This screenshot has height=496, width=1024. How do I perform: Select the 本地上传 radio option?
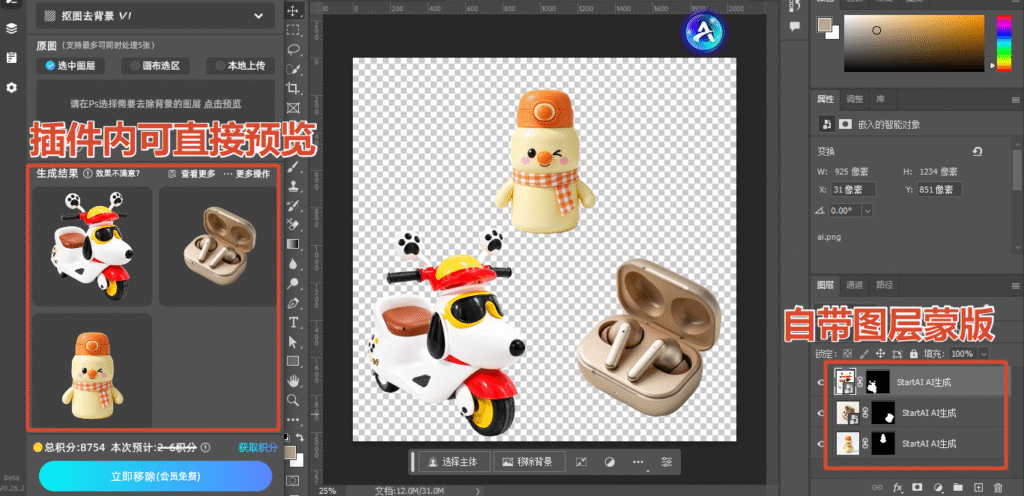[241, 66]
